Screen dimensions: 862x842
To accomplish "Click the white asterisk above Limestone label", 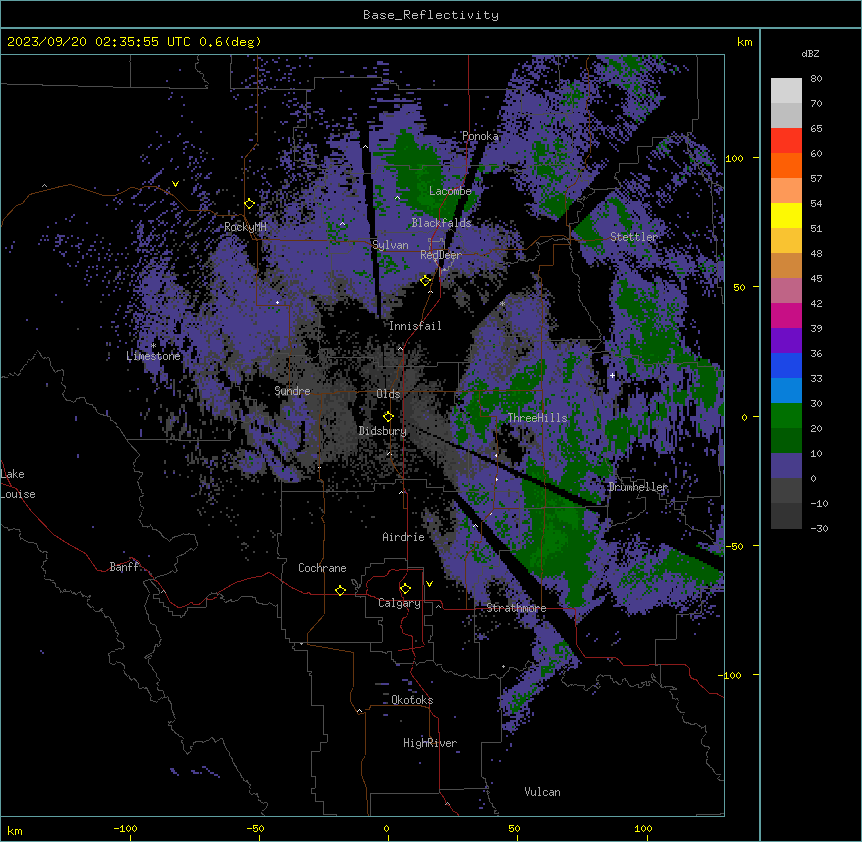I will coord(154,346).
